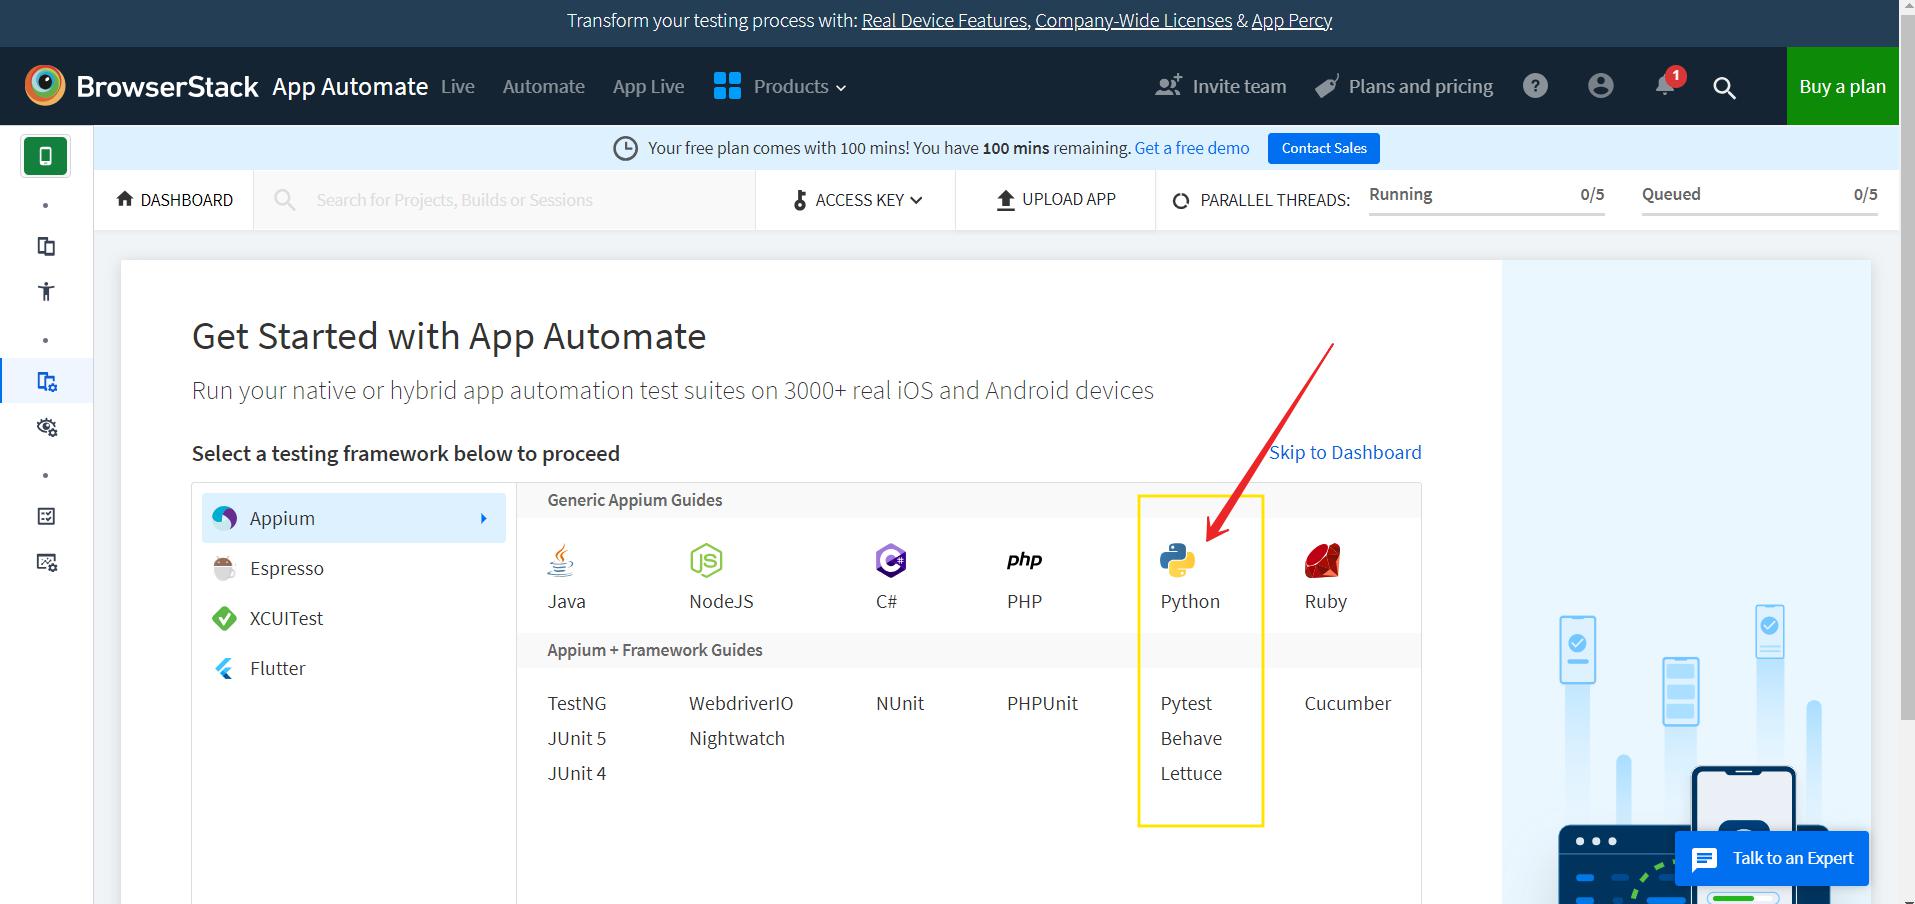Image resolution: width=1915 pixels, height=904 pixels.
Task: Open Company-Wide Licenses banner link
Action: [x=1133, y=20]
